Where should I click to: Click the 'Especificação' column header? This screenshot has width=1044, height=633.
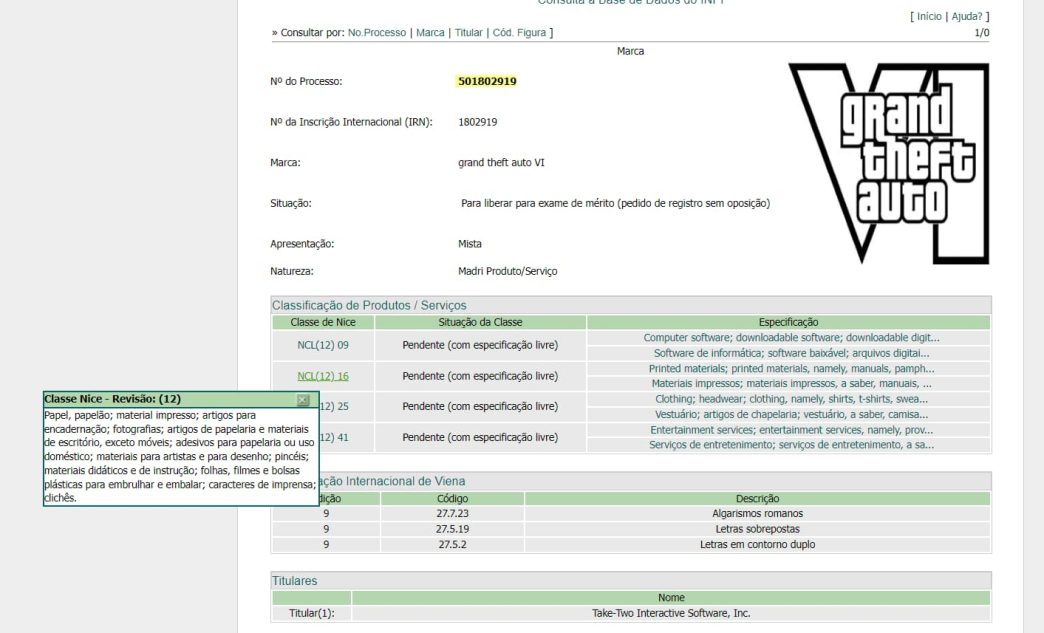(788, 322)
